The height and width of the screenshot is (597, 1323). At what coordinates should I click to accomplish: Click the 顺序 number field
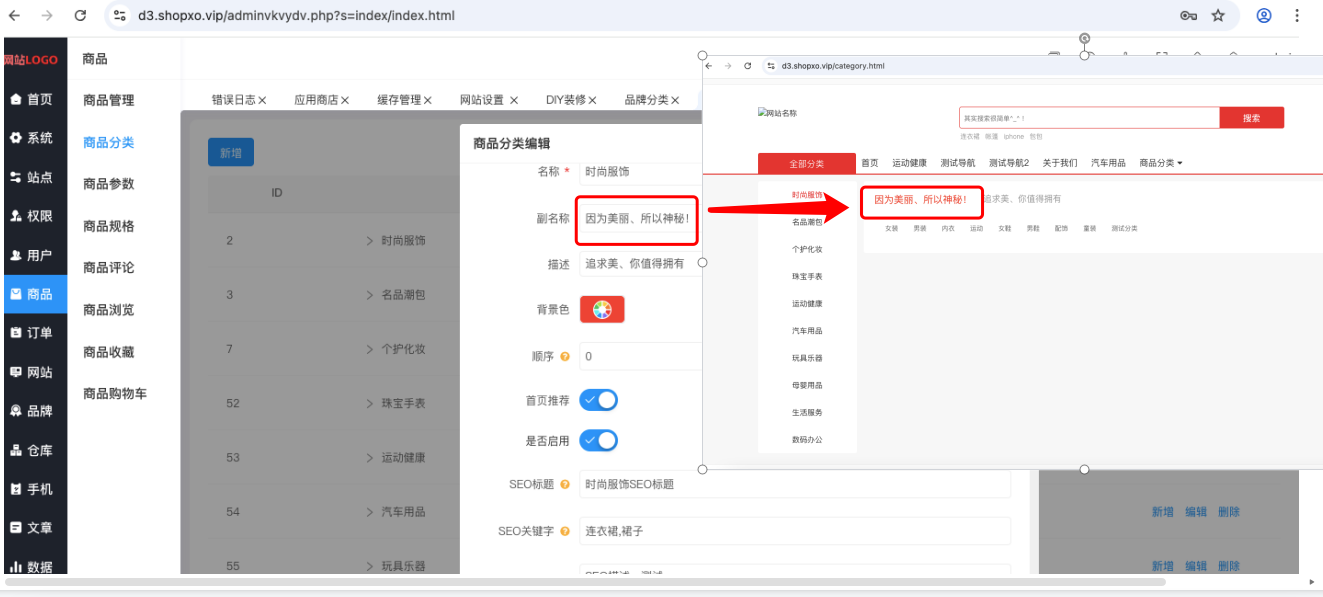642,356
